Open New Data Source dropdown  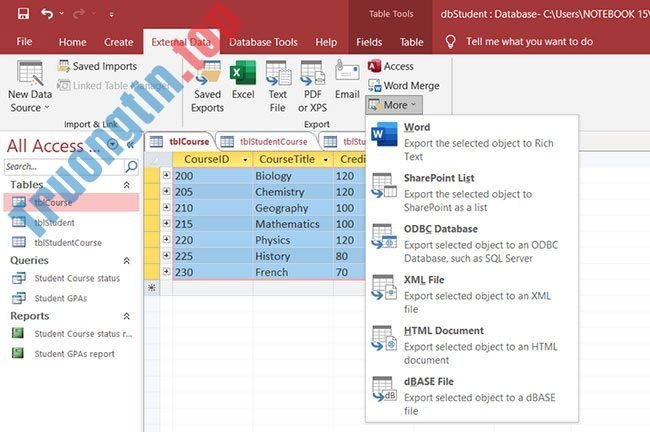click(30, 86)
